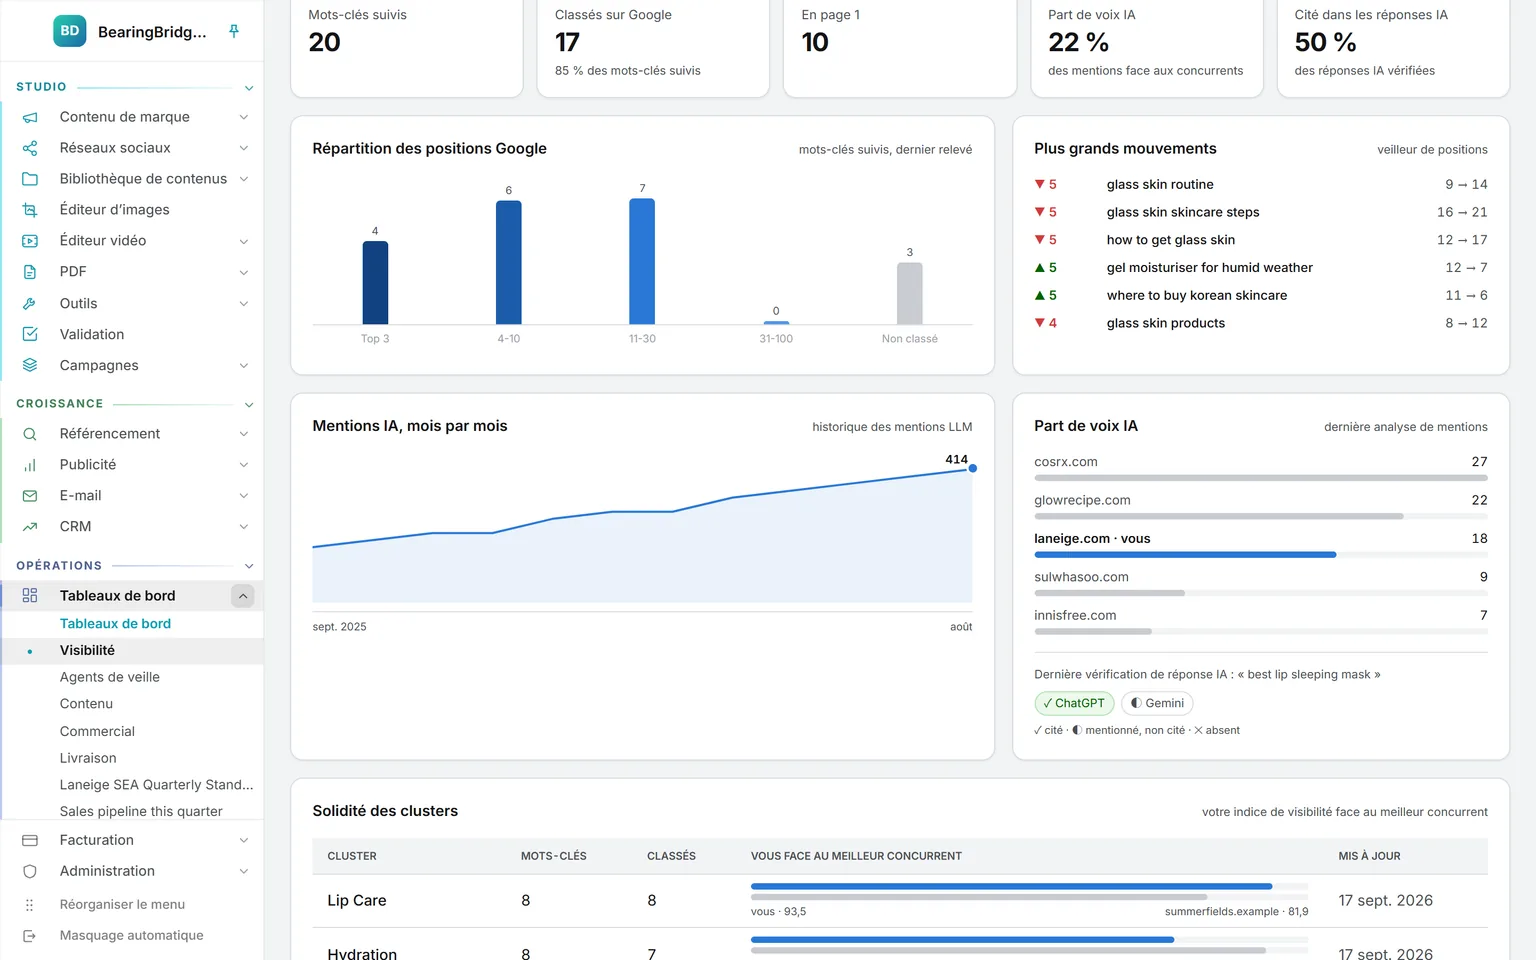Click the Administration shield icon
This screenshot has height=960, width=1536.
coord(30,871)
